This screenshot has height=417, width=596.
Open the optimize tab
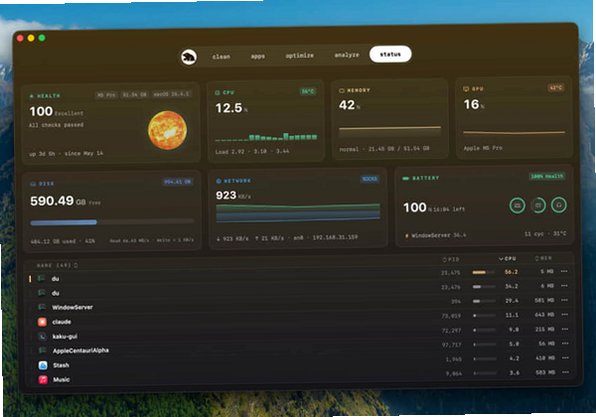click(300, 55)
